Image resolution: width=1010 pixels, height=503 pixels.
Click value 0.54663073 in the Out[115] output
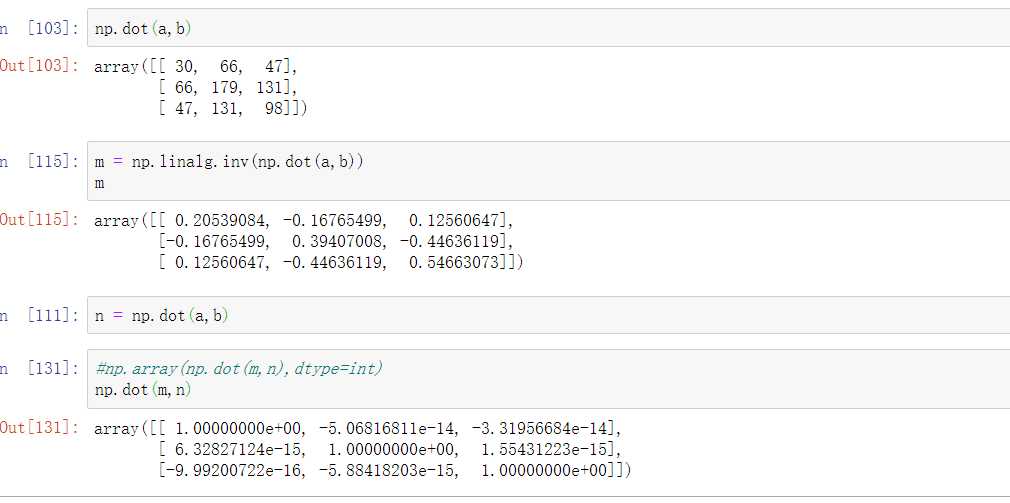458,263
